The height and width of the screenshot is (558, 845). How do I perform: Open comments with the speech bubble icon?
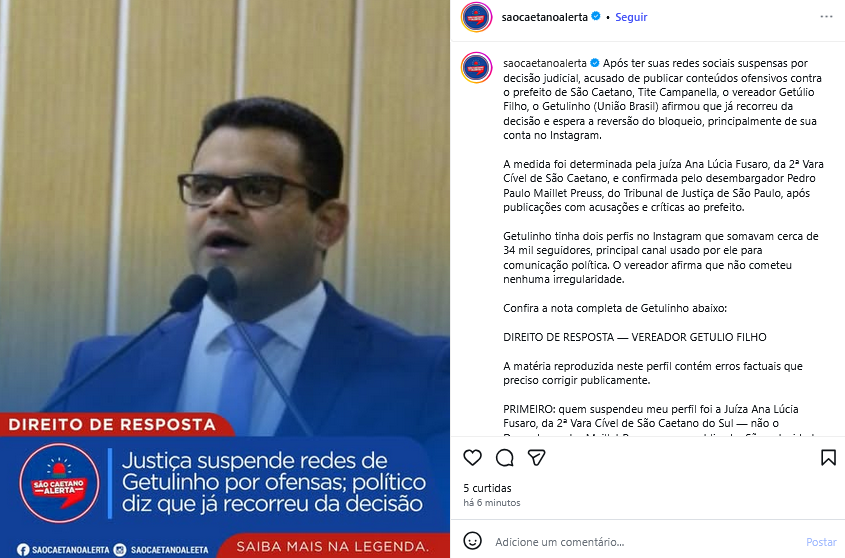click(x=504, y=458)
